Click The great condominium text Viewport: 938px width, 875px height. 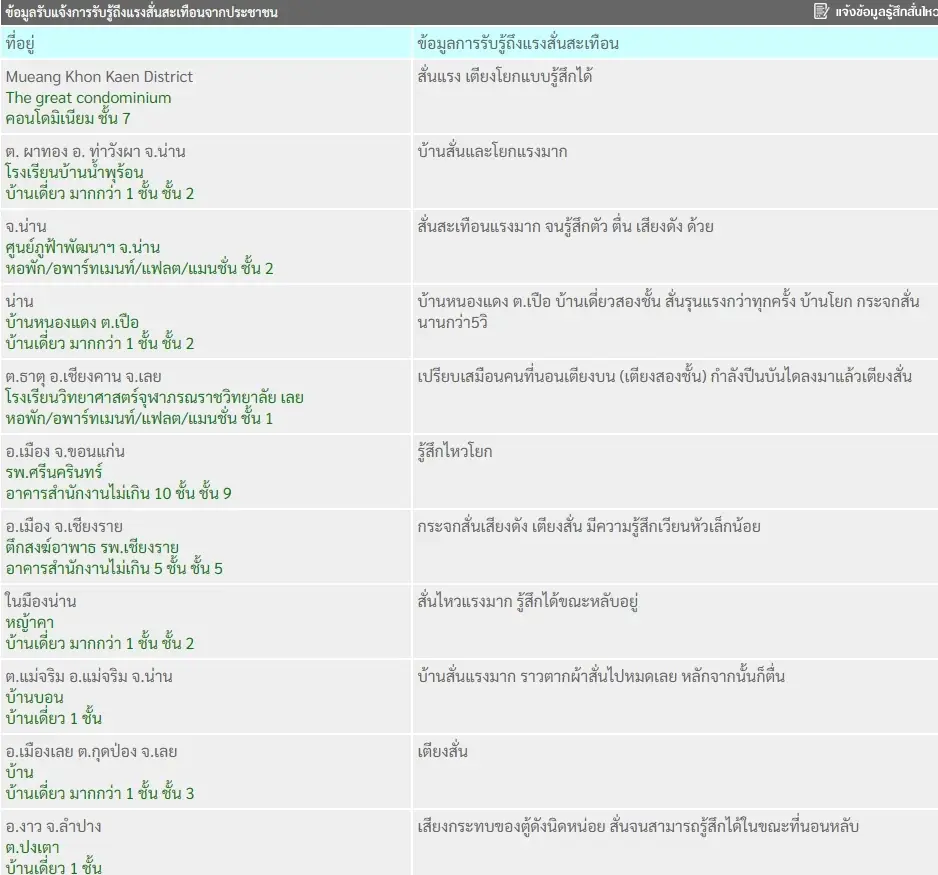click(89, 97)
